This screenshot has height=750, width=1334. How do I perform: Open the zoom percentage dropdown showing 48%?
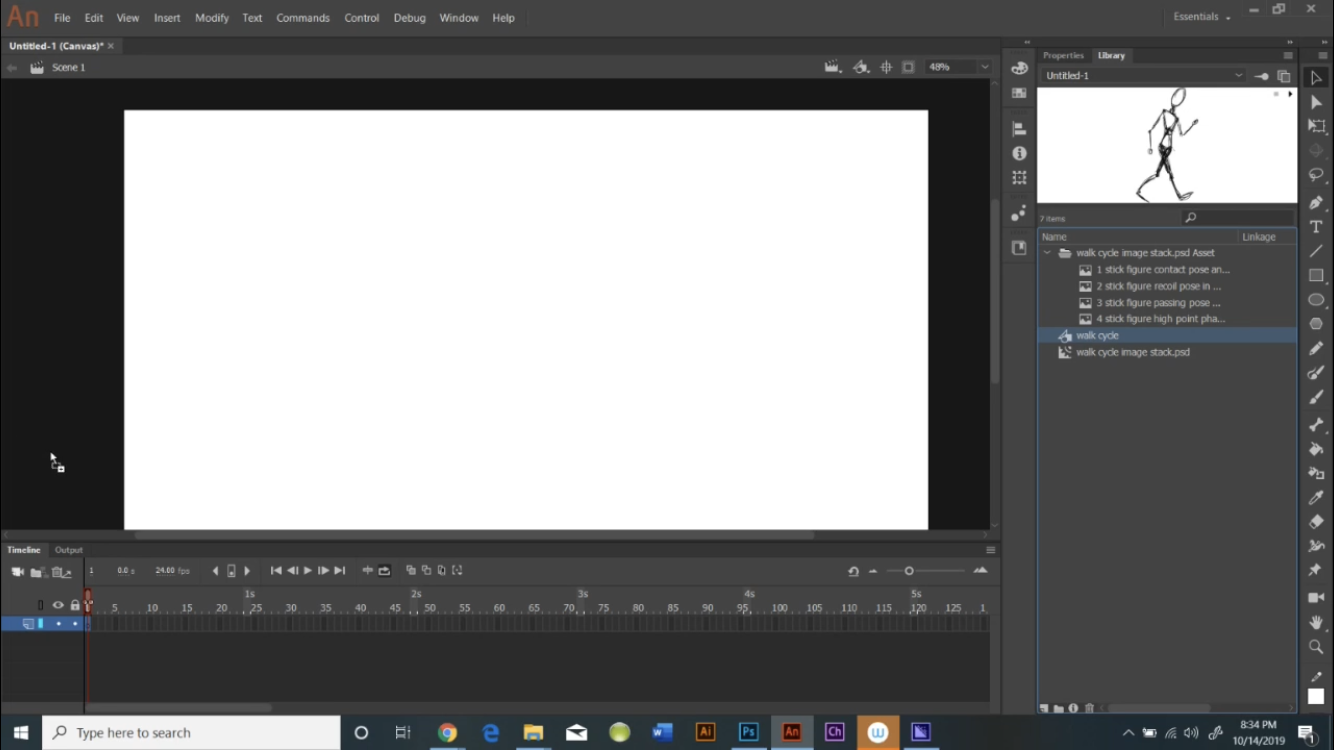(984, 67)
